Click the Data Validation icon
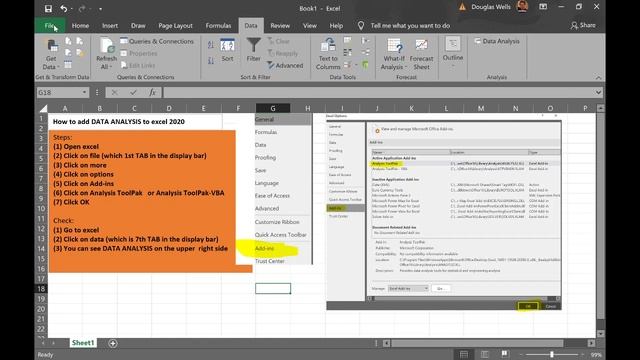Viewport: 640px width, 360px height. [348, 64]
